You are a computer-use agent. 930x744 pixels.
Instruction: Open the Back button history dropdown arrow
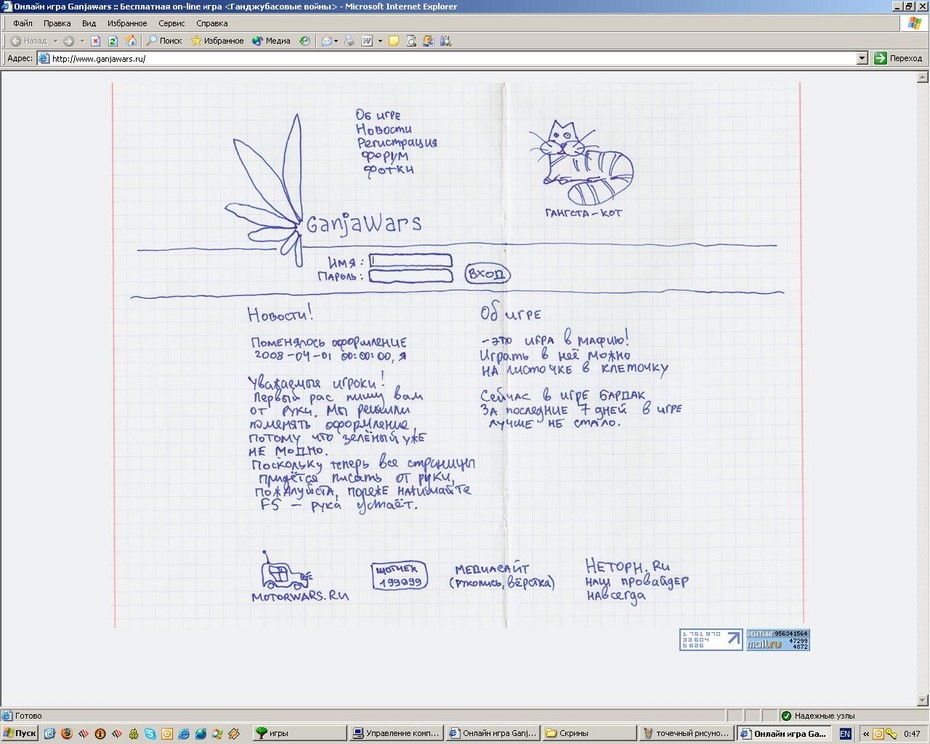coord(55,41)
